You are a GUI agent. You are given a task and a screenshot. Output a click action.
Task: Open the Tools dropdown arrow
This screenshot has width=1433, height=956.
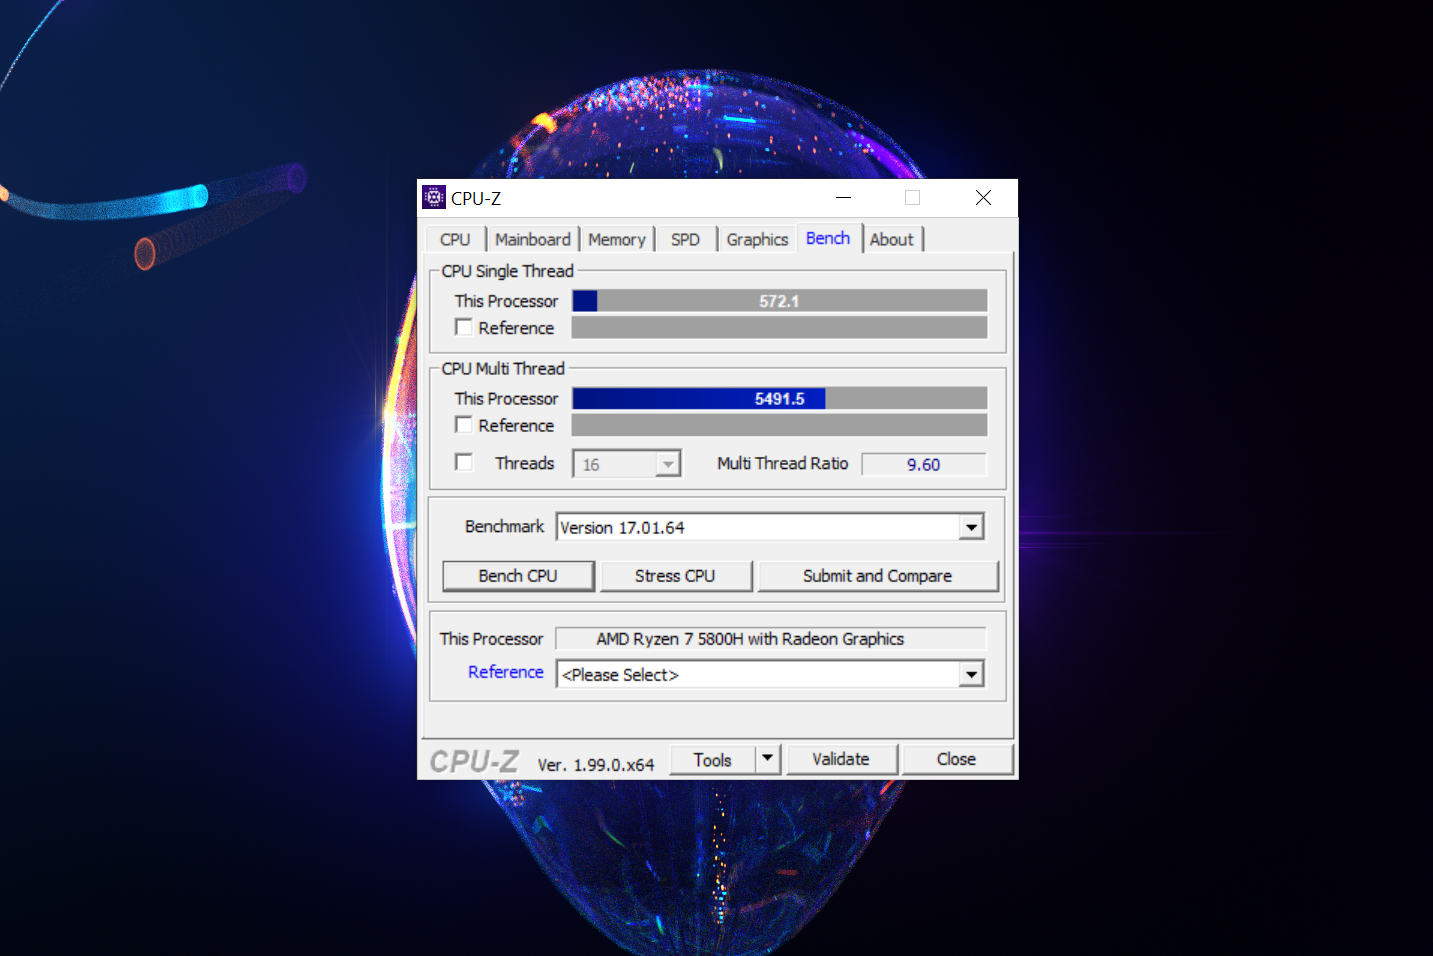point(767,759)
